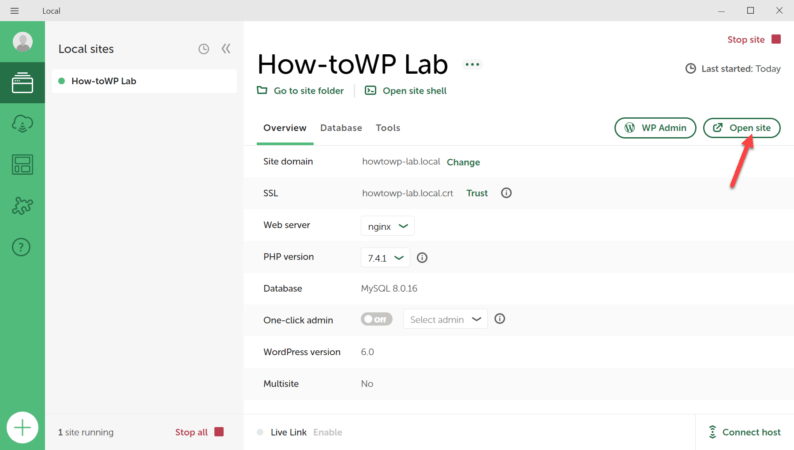
Task: Open Select admin dropdown
Action: tap(445, 319)
